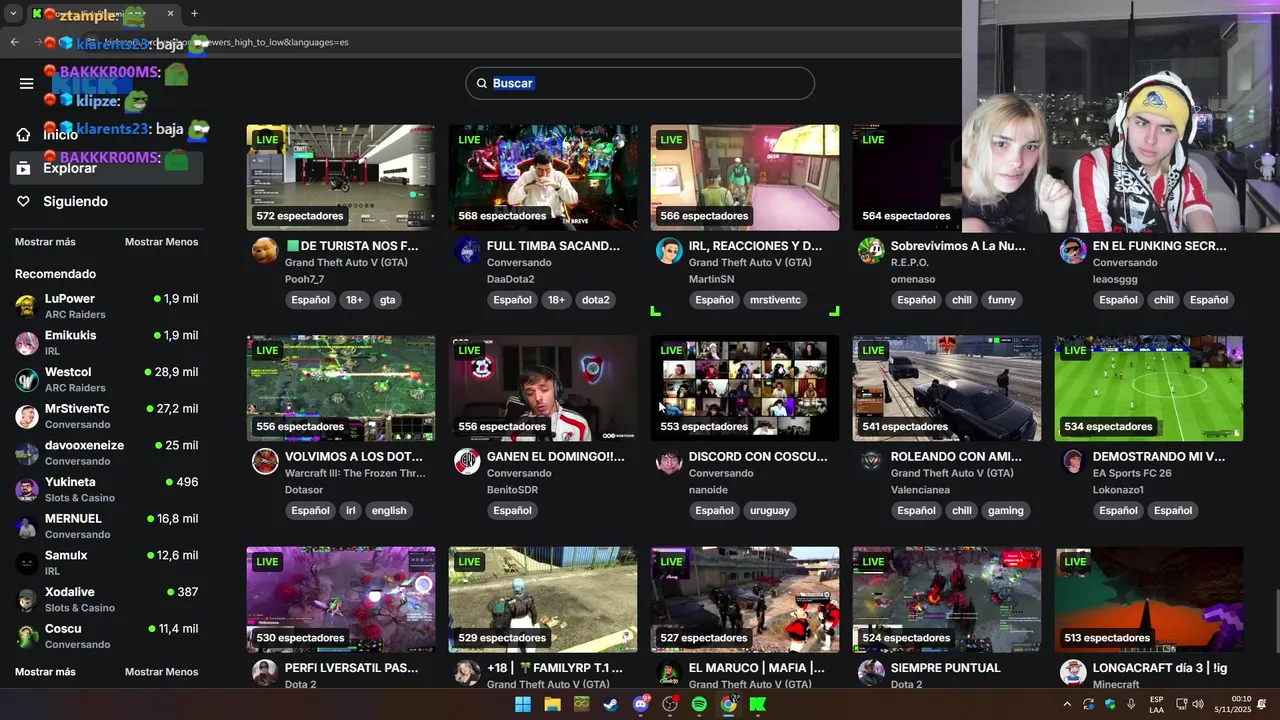Open MartinSN channel avatar

click(x=669, y=251)
